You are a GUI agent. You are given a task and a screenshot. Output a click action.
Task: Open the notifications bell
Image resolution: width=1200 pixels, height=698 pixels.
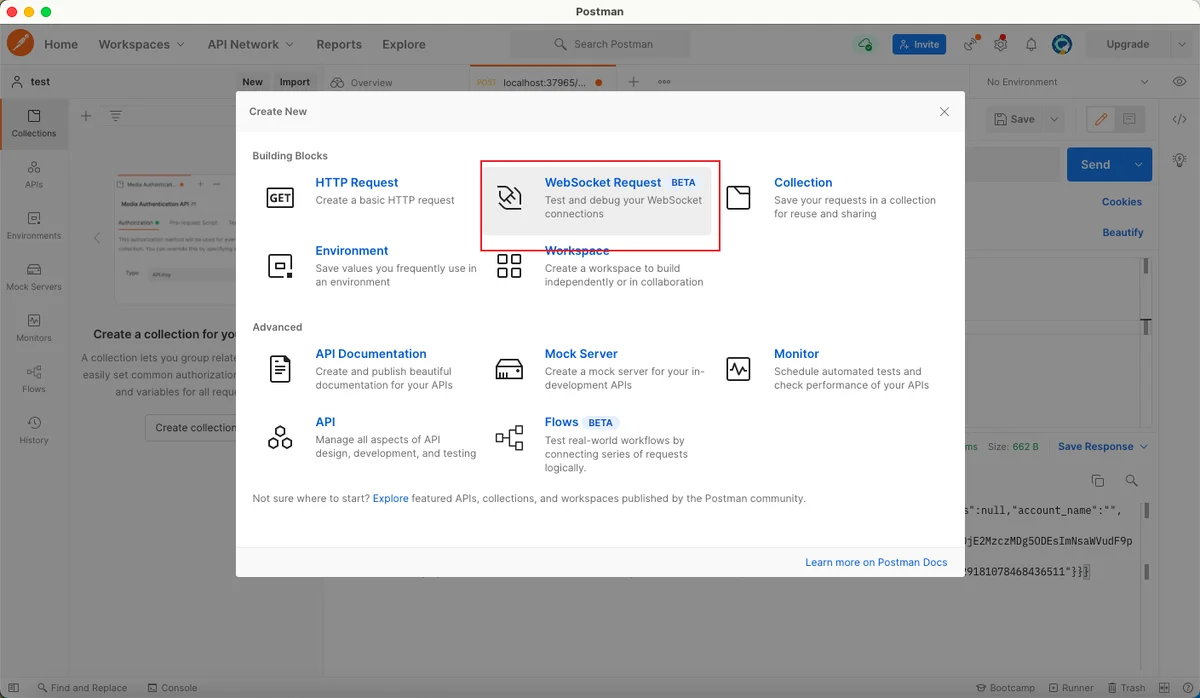point(1031,44)
